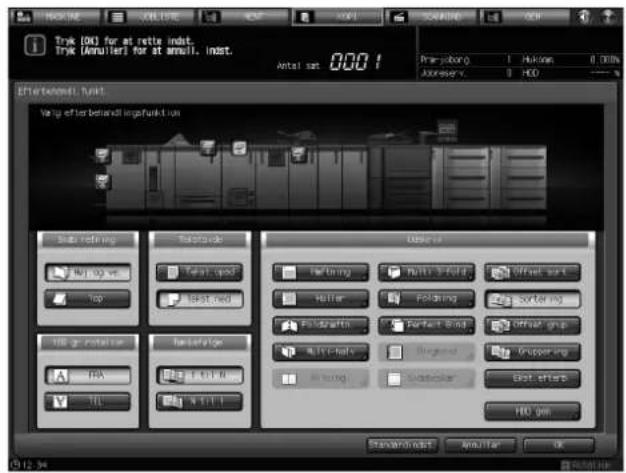The width and height of the screenshot is (626, 473).
Task: Open Huller punch settings
Action: 321,299
